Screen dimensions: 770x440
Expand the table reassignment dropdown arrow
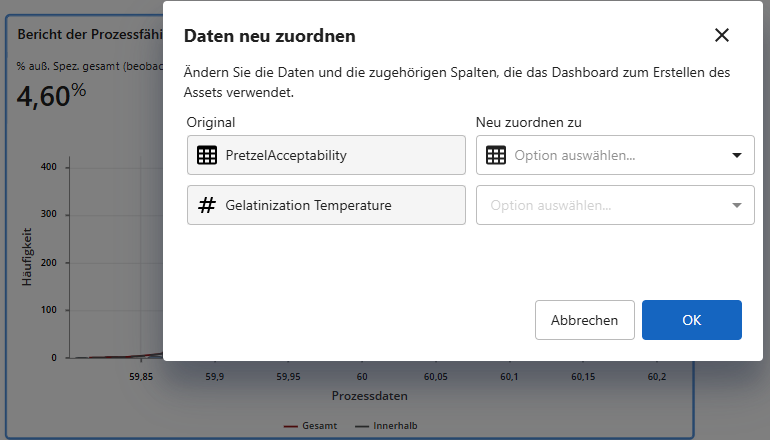(737, 155)
